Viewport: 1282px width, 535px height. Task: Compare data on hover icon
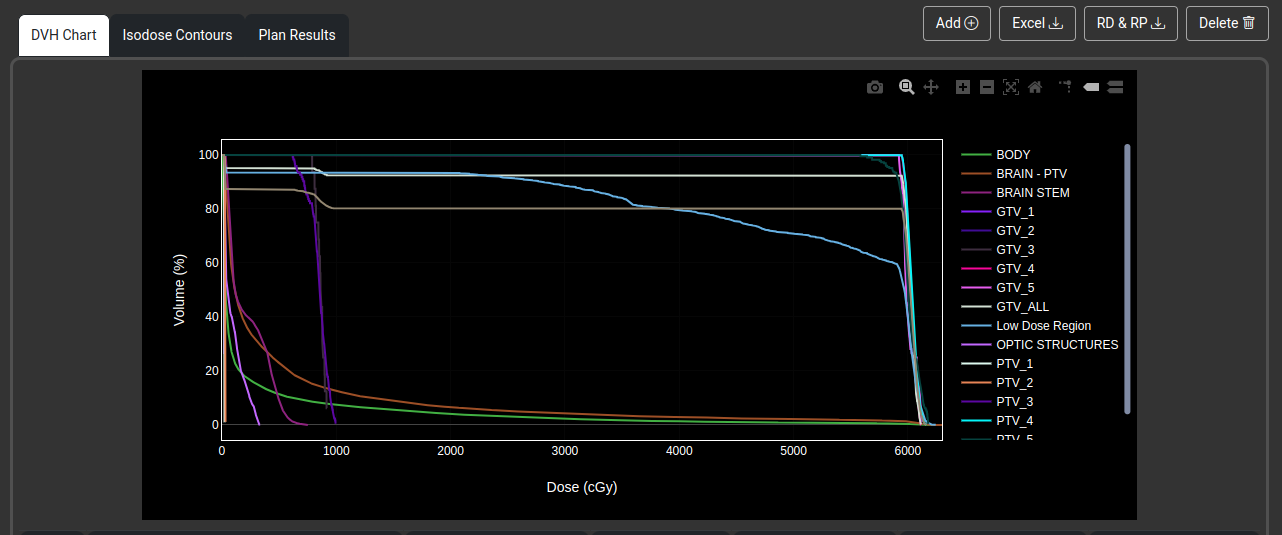pos(1115,88)
